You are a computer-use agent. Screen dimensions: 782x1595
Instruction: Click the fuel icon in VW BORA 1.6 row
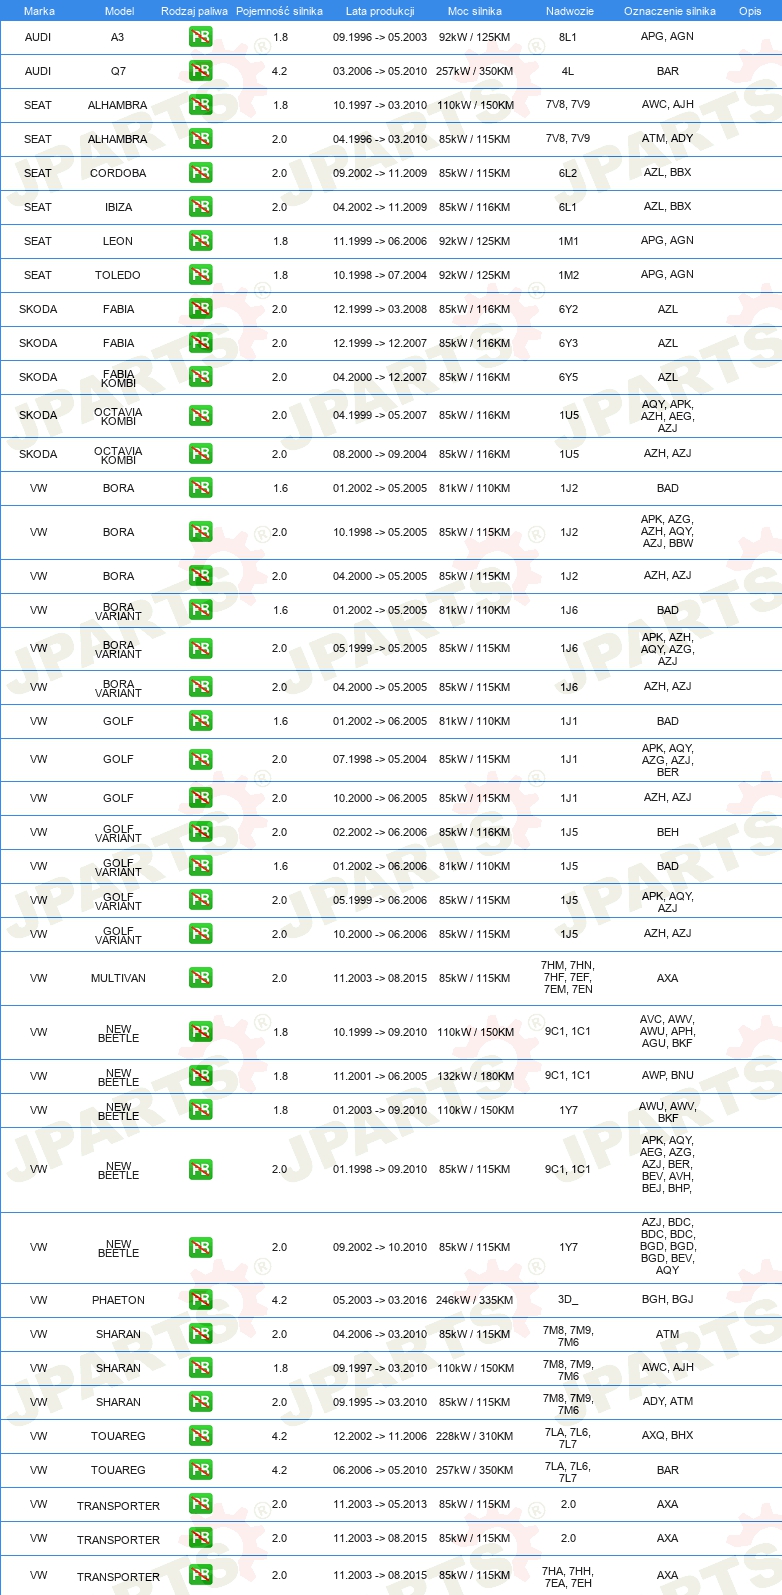point(200,488)
